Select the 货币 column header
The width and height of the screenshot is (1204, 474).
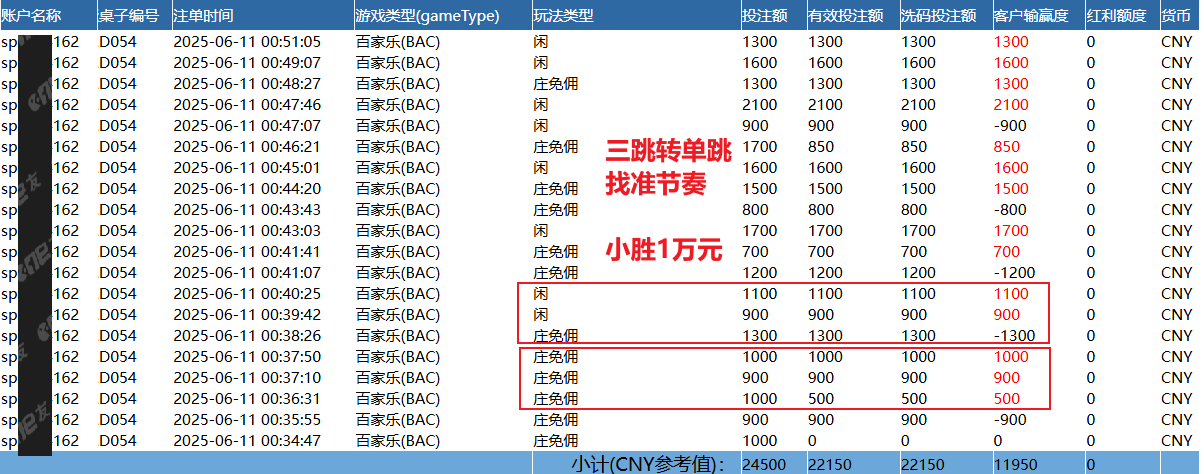click(x=1176, y=17)
